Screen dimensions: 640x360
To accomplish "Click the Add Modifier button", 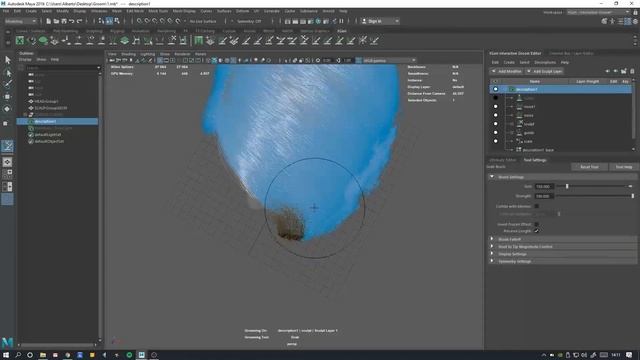I will pos(507,71).
